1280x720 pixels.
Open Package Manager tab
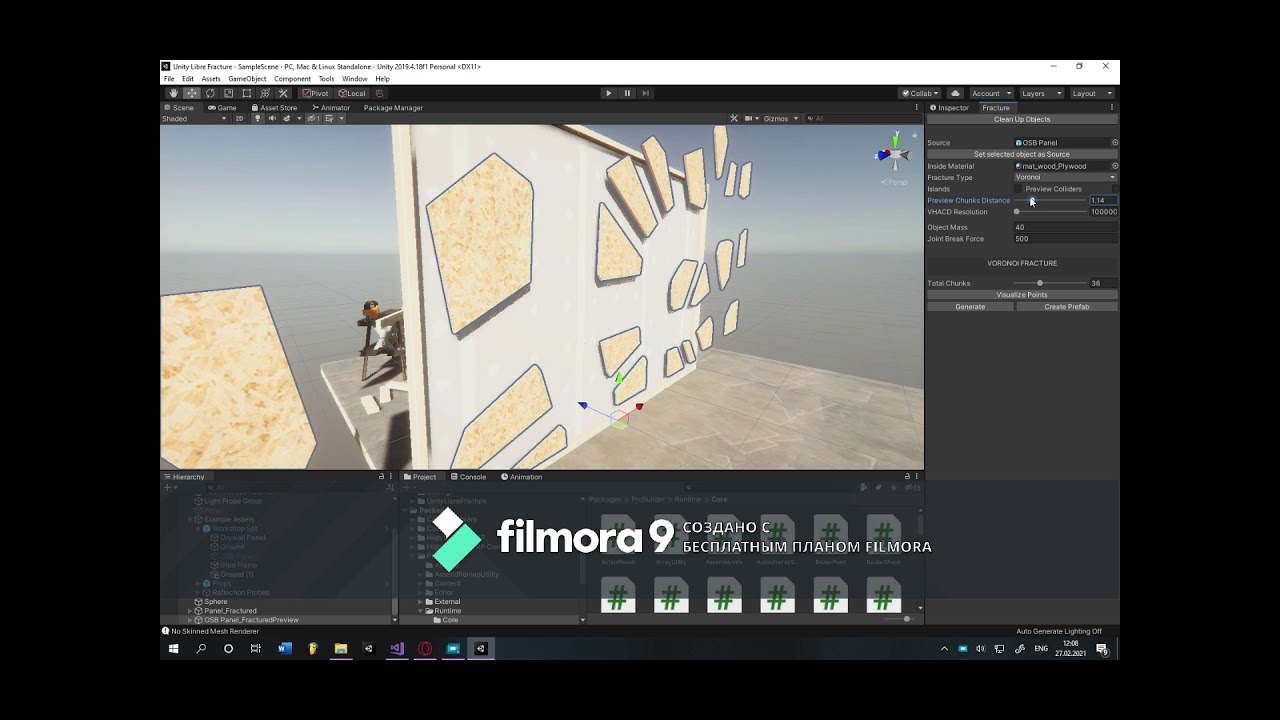click(393, 107)
